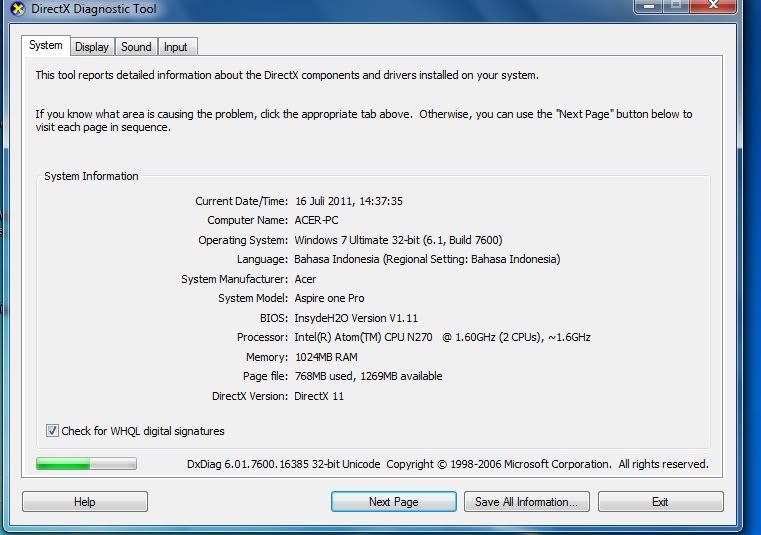
Task: Close the DirectX Diagnostic window
Action: tap(713, 5)
